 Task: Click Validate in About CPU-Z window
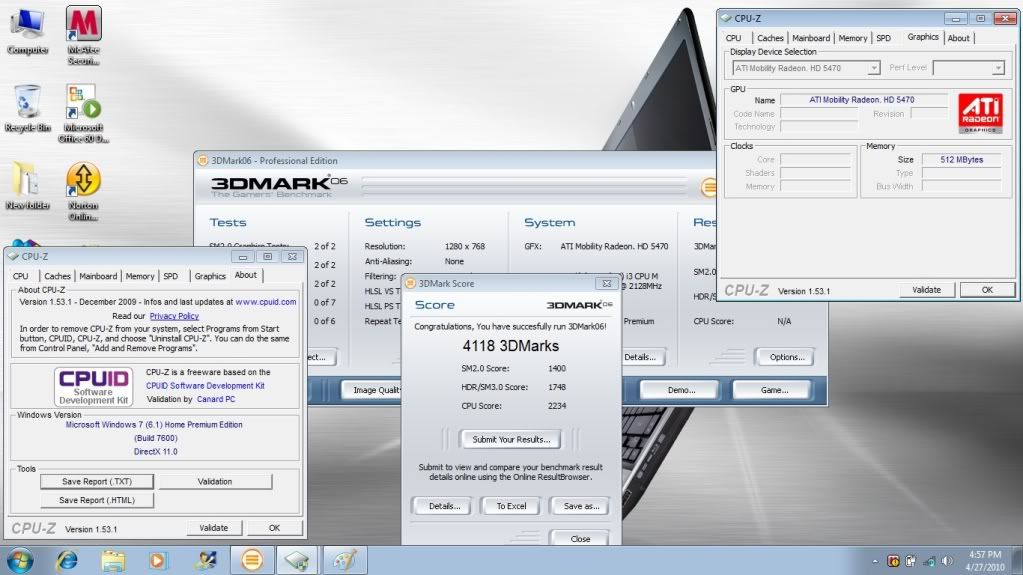point(213,527)
